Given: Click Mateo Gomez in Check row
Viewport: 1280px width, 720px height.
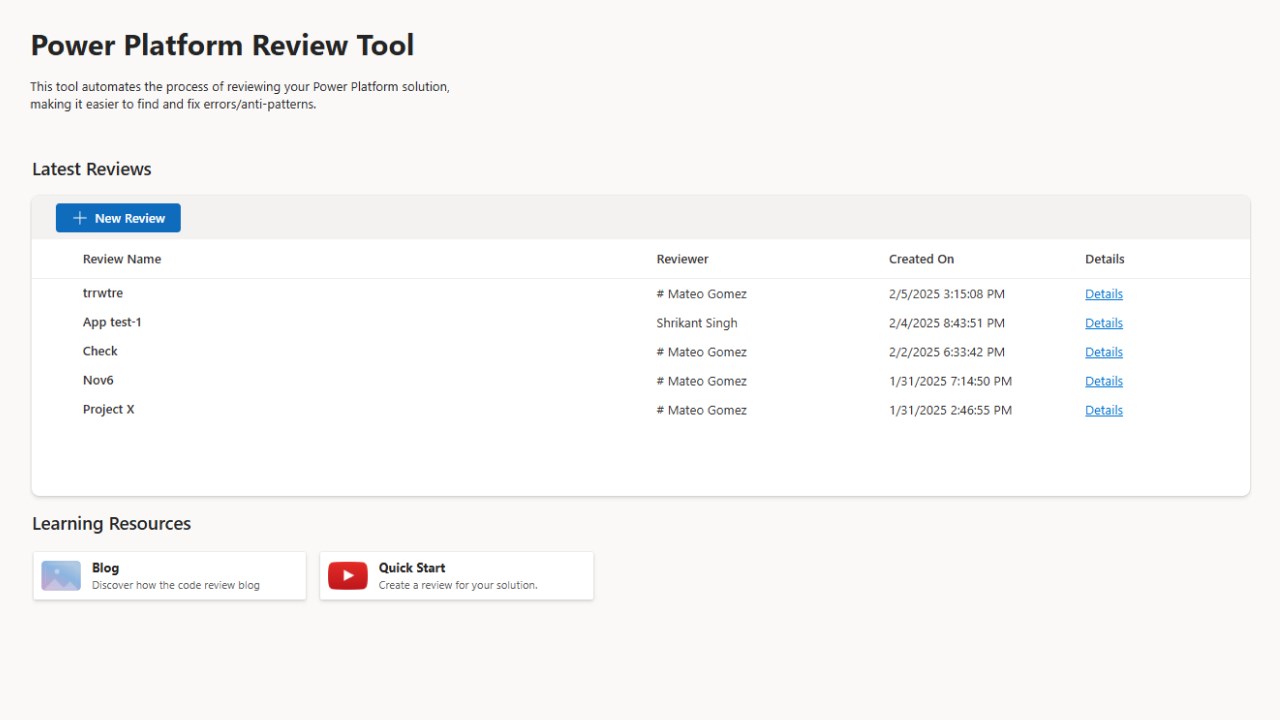Looking at the screenshot, I should [702, 352].
